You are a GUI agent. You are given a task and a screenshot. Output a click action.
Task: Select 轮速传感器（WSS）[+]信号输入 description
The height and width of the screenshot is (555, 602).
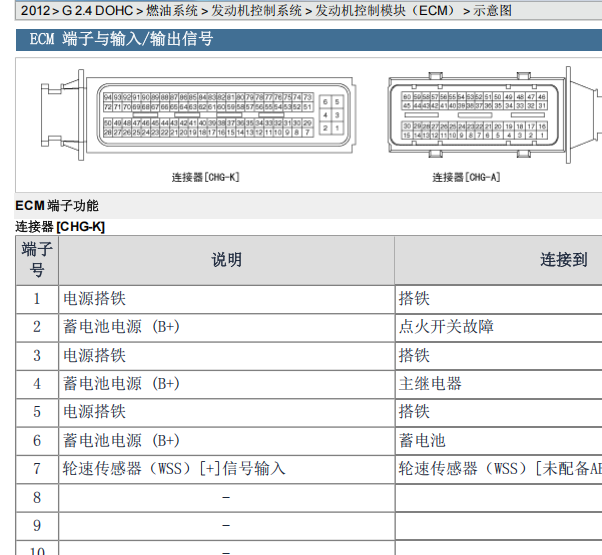click(x=227, y=469)
